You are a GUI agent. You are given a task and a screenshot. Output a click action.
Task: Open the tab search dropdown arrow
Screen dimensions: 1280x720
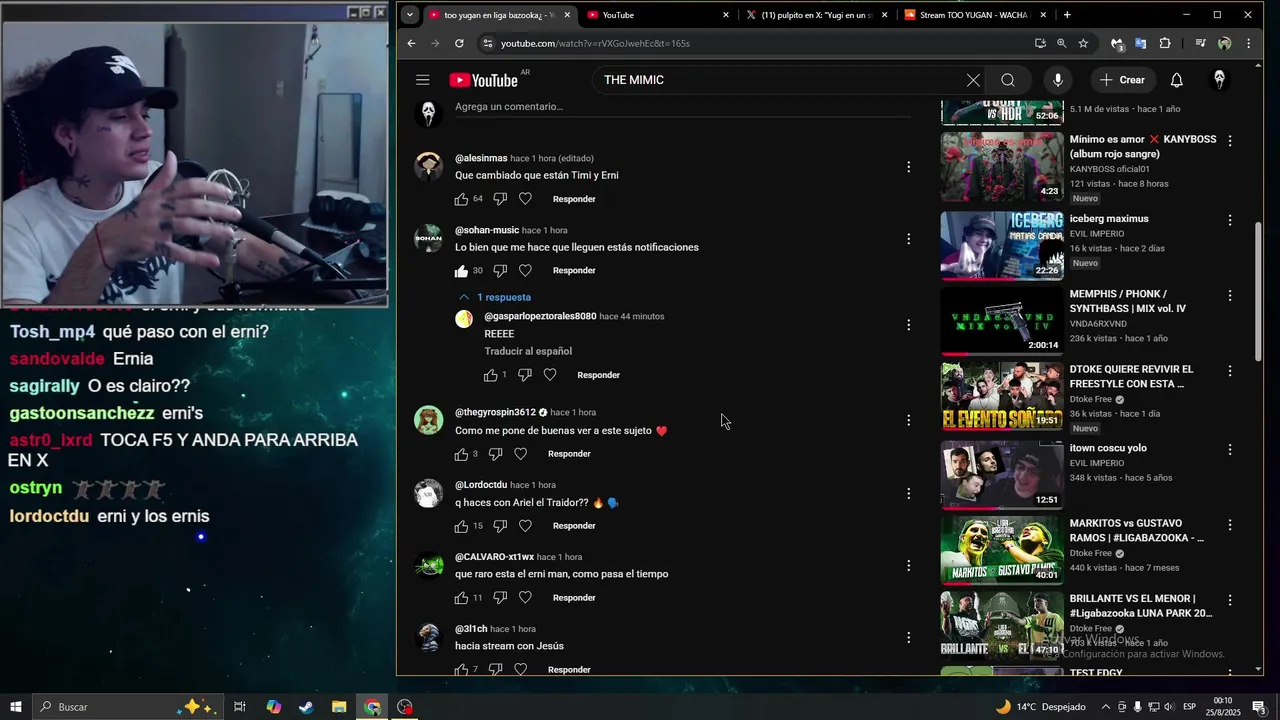pyautogui.click(x=409, y=15)
